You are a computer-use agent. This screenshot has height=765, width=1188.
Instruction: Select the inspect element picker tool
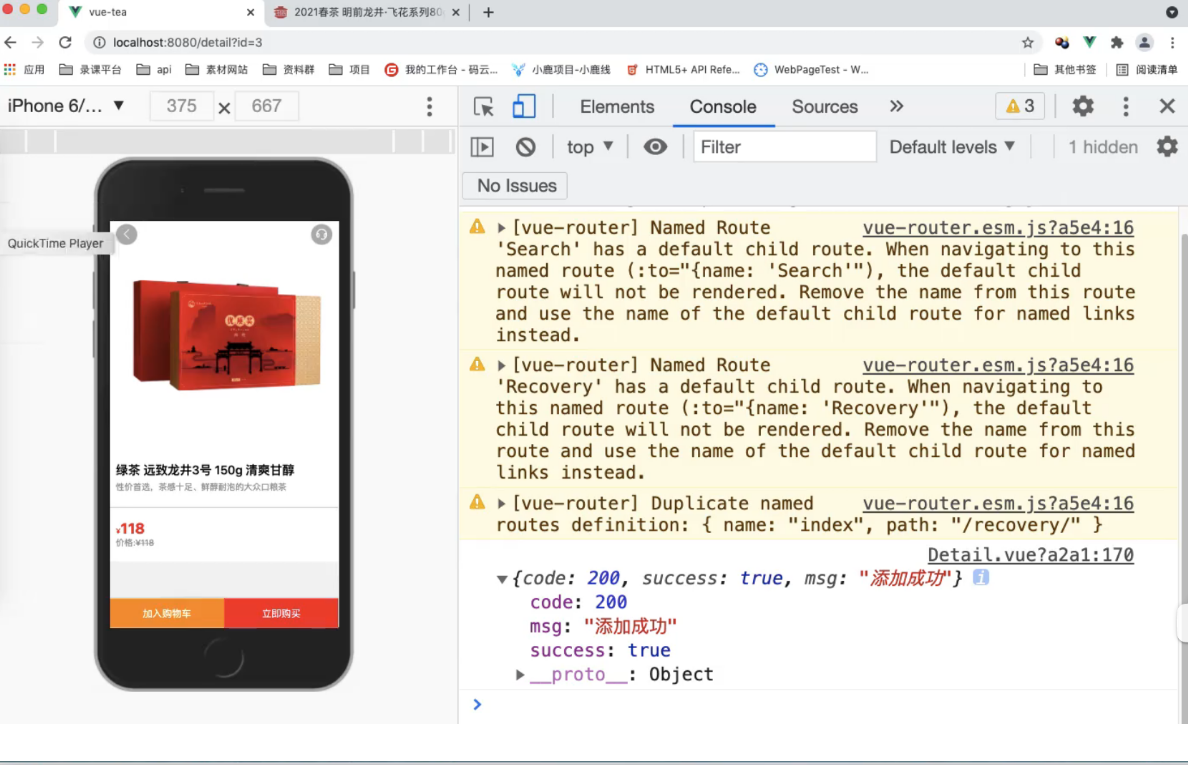coord(483,107)
